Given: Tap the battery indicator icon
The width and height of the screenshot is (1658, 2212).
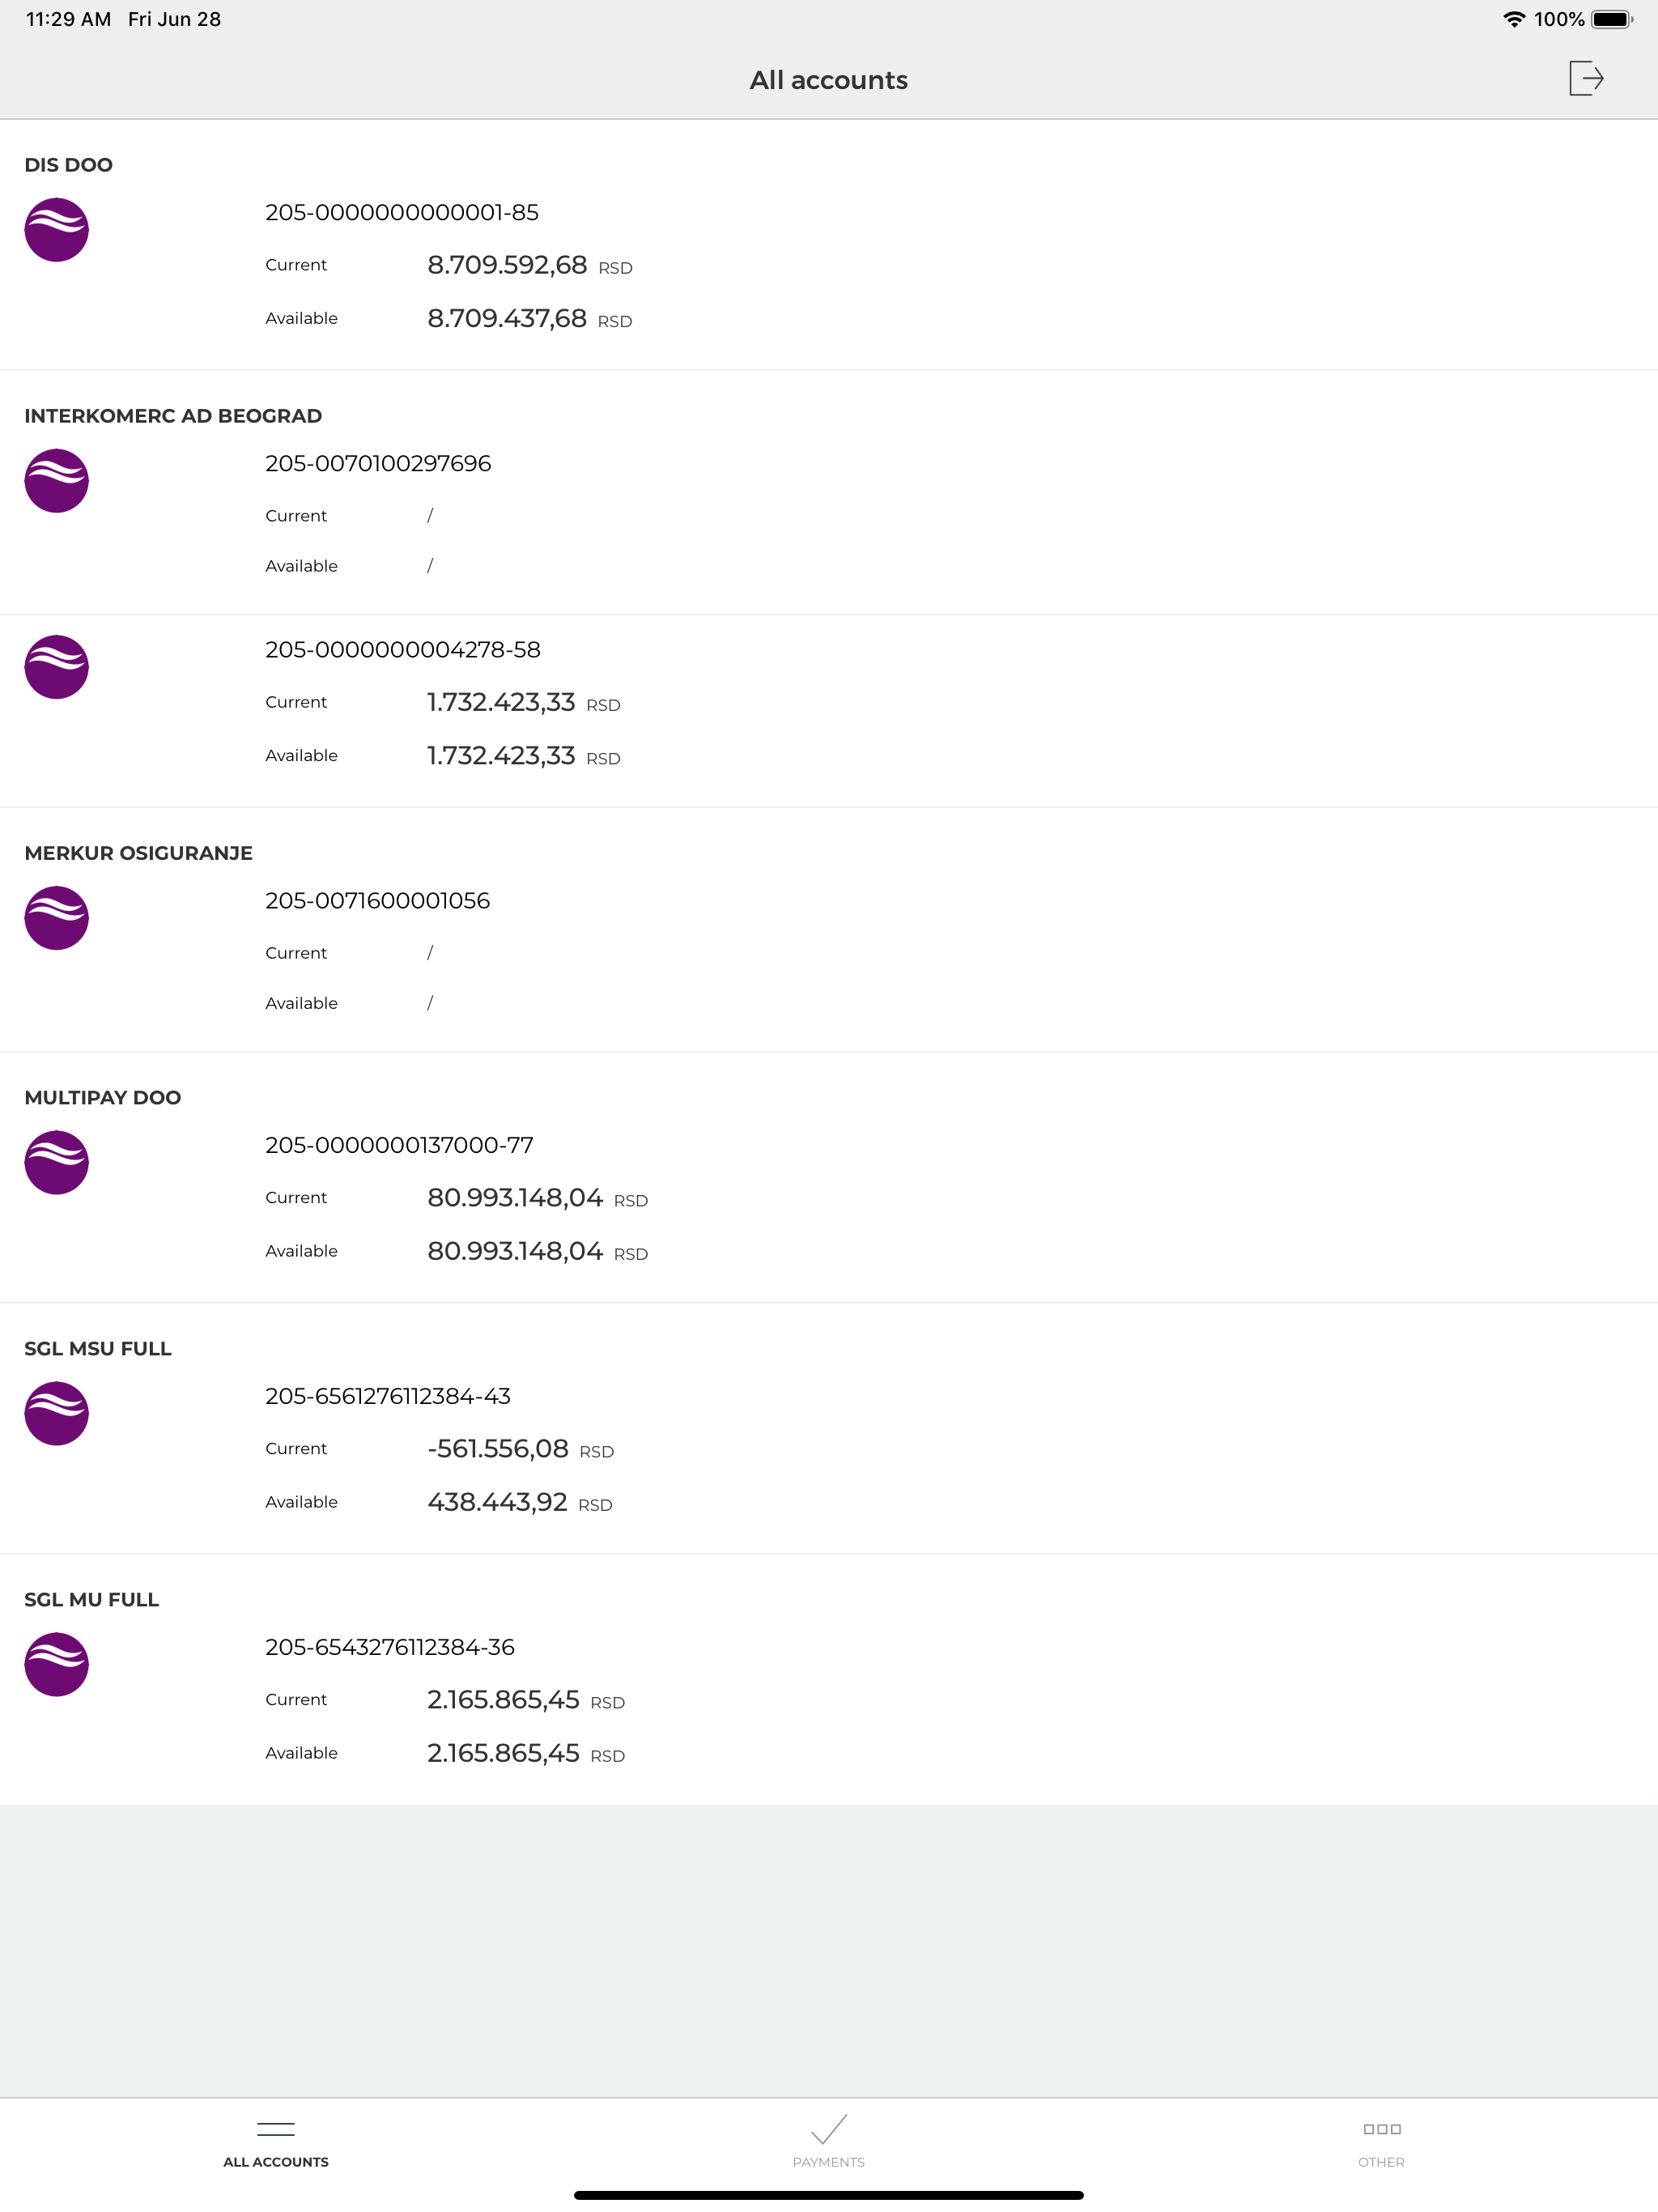Looking at the screenshot, I should (x=1612, y=19).
